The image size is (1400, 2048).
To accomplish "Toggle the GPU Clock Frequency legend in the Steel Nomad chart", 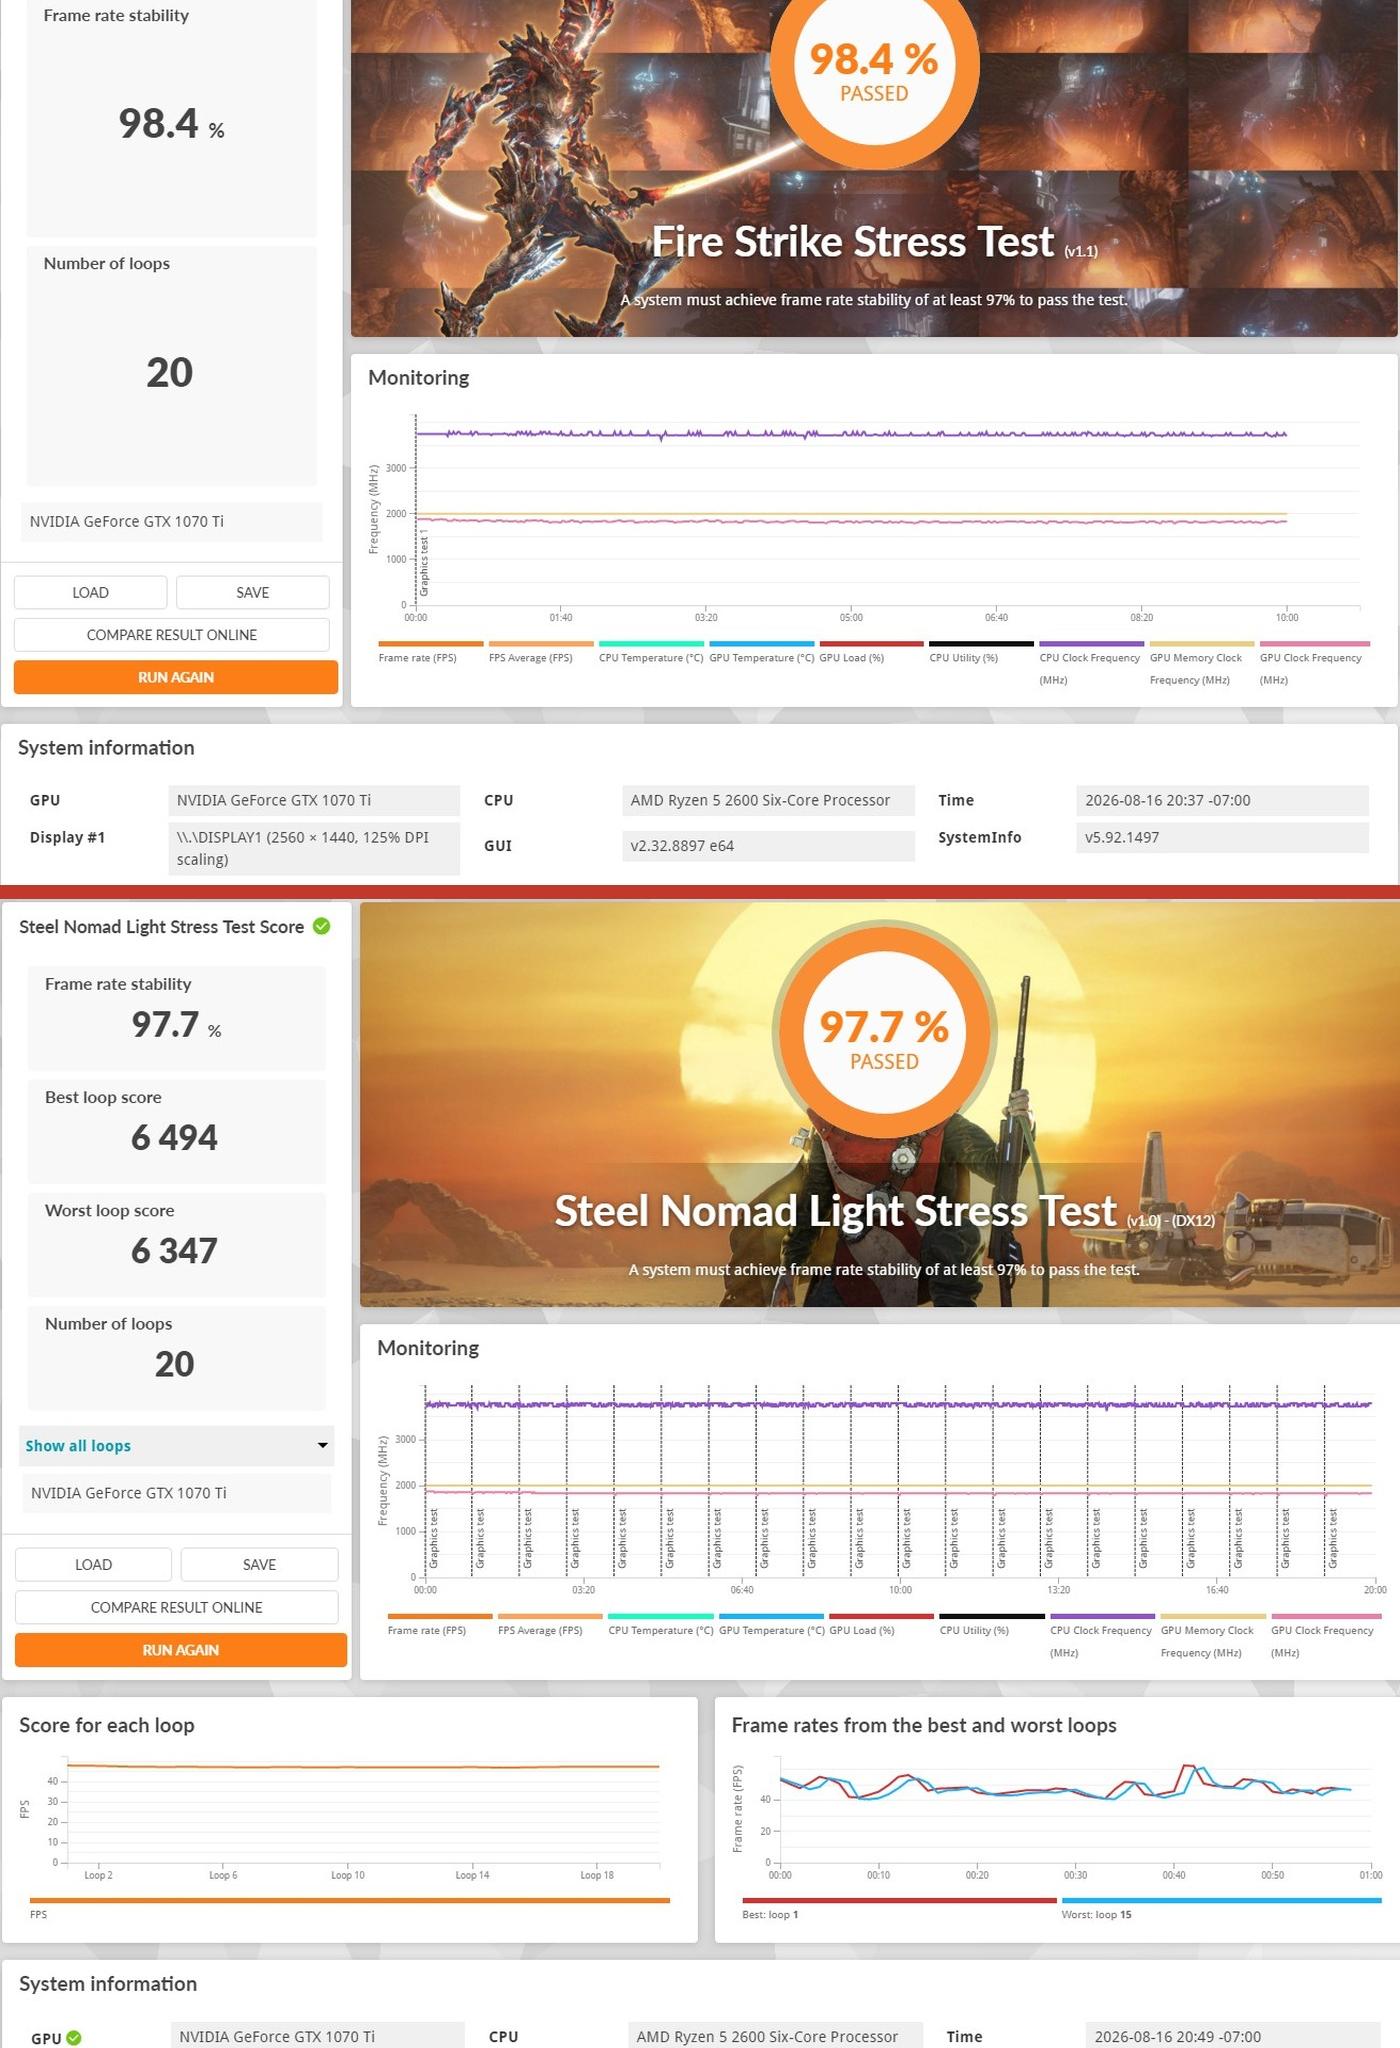I will (1325, 1634).
